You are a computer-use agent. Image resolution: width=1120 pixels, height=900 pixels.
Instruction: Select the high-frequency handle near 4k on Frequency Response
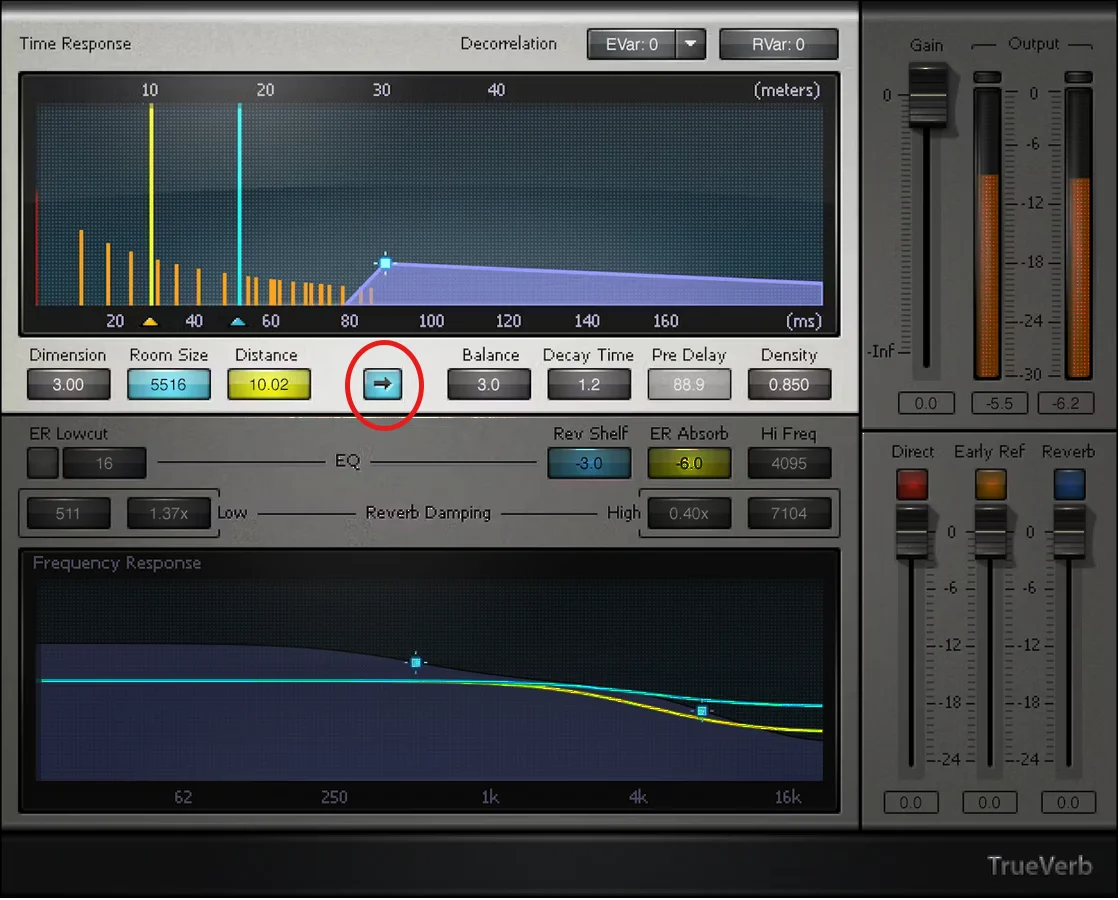702,711
